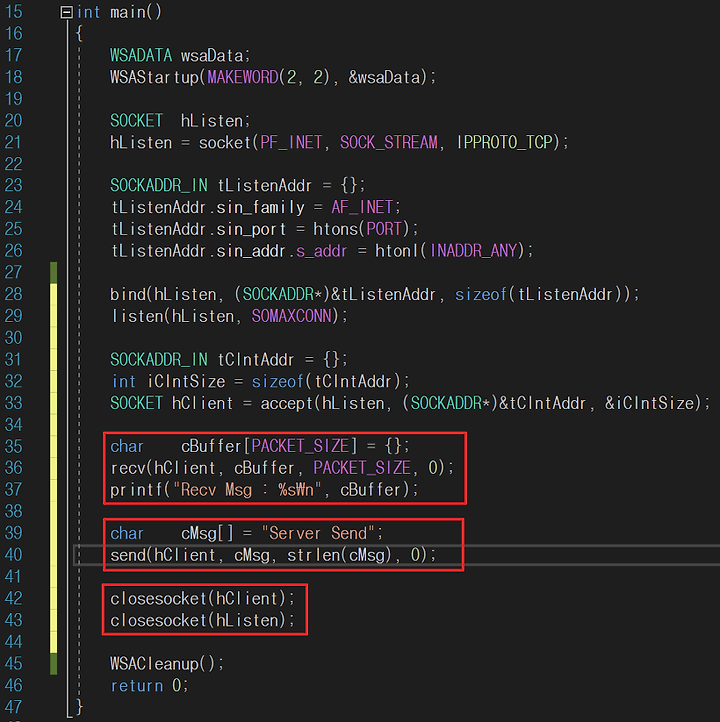Click the PORT macro inside htons
This screenshot has width=720, height=722.
pos(384,229)
